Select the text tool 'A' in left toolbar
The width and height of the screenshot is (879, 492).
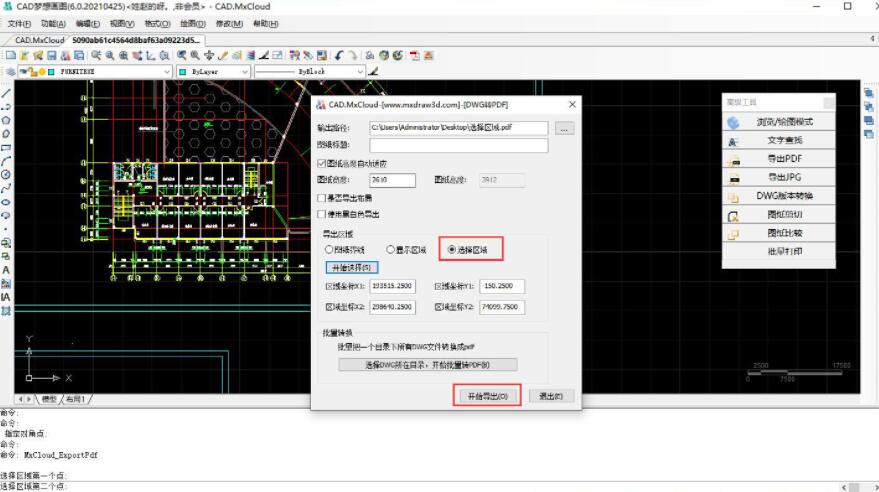click(x=6, y=270)
